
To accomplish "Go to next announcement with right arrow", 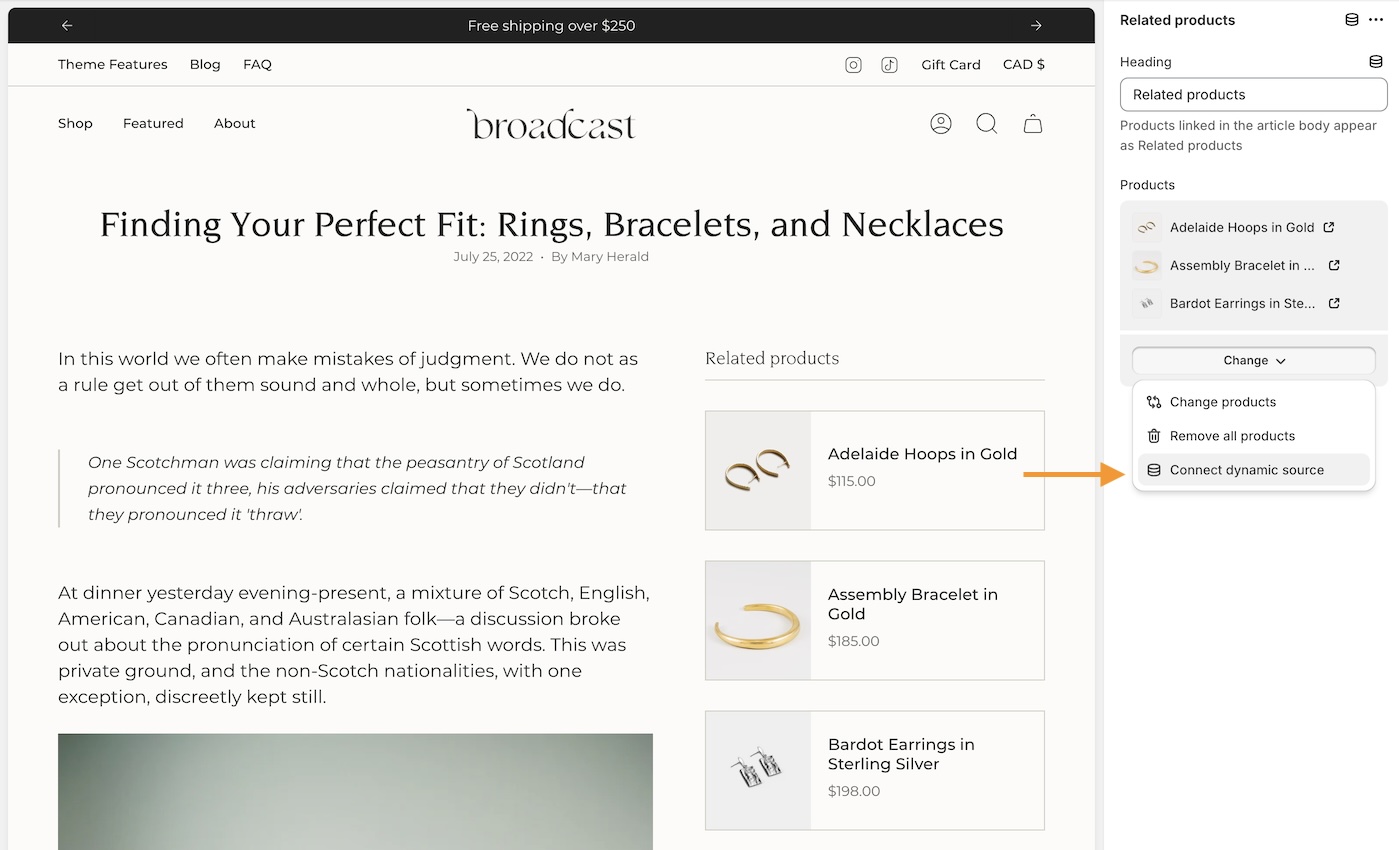I will pos(1036,26).
